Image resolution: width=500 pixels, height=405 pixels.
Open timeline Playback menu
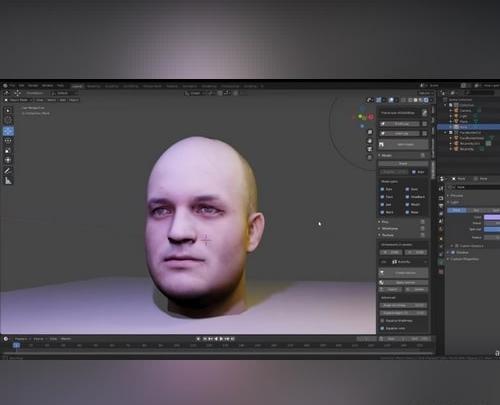(x=22, y=339)
